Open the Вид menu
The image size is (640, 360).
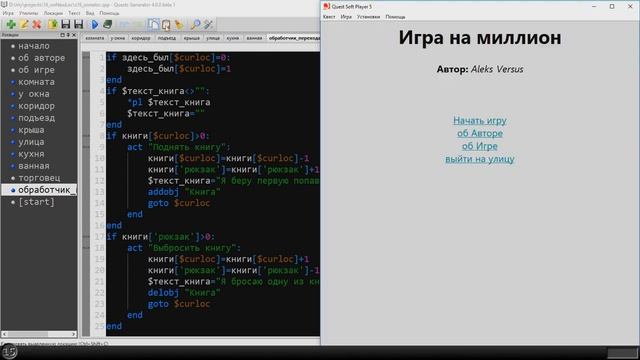tap(90, 13)
